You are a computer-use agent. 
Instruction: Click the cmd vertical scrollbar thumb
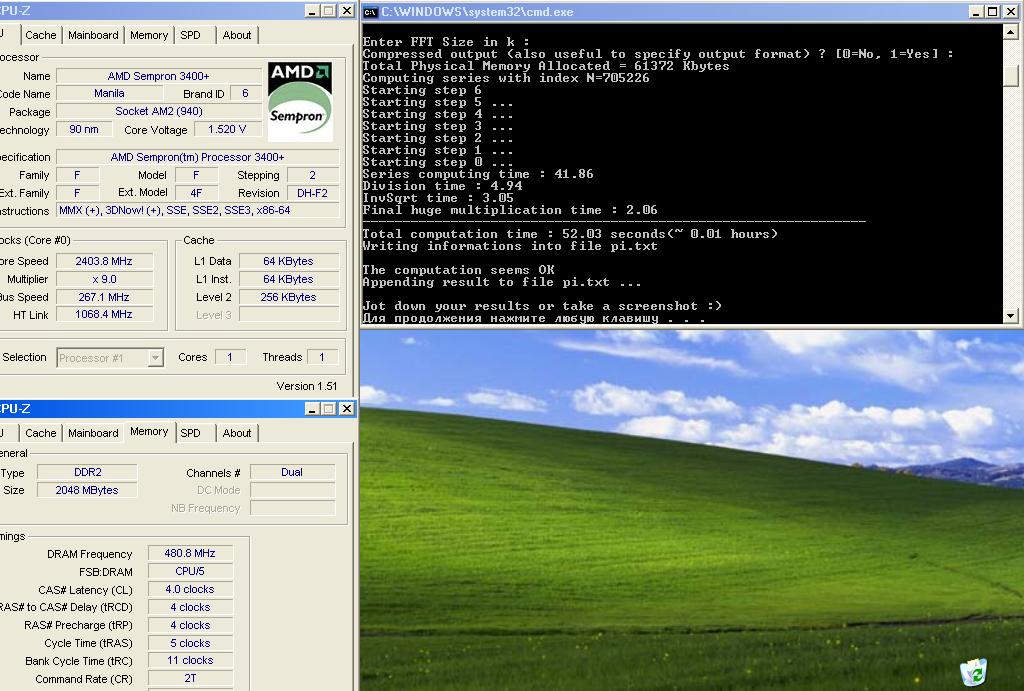point(1011,75)
